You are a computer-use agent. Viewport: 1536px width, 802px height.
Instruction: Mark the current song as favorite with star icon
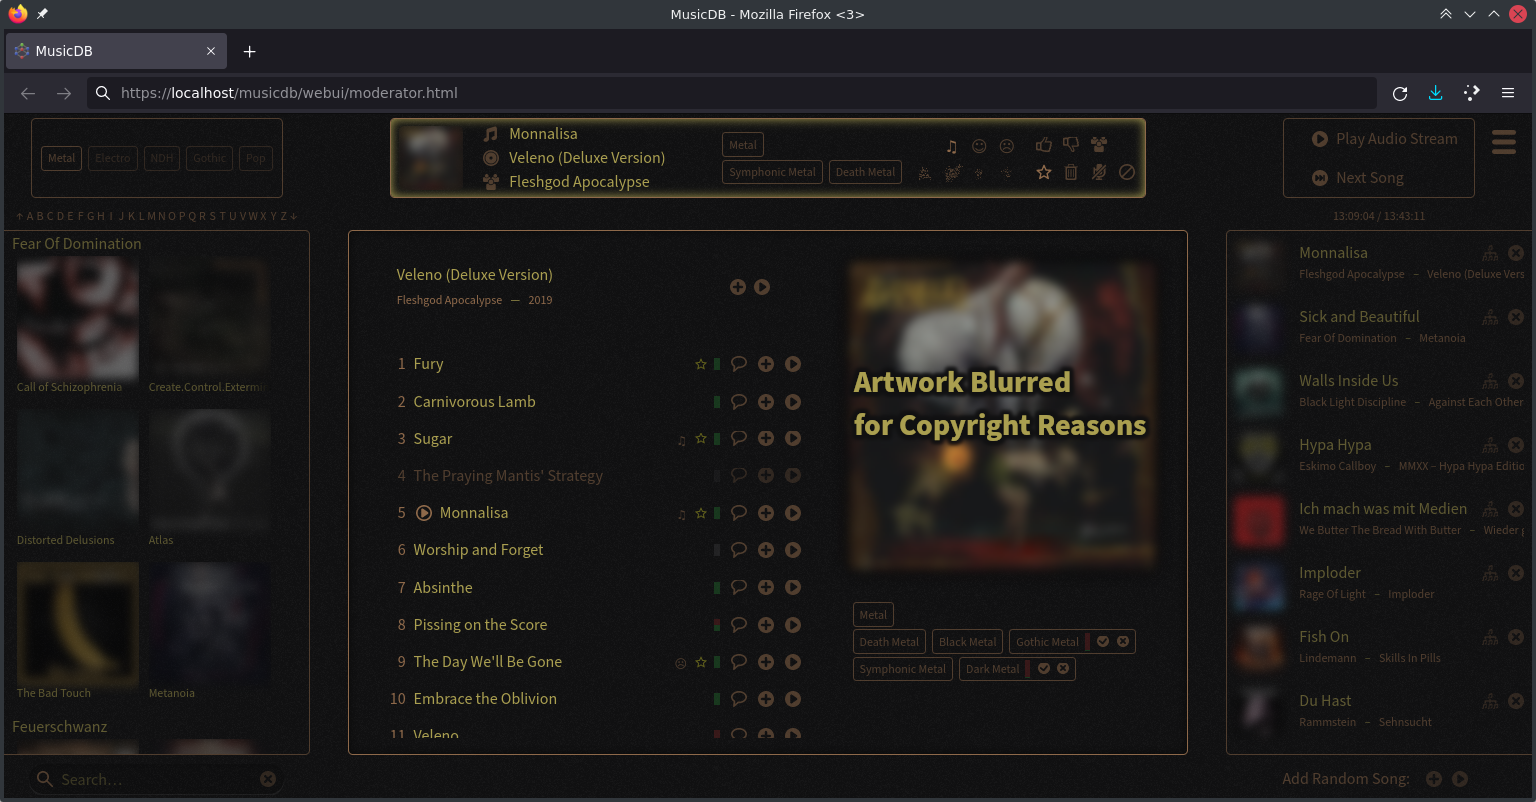coord(1043,173)
